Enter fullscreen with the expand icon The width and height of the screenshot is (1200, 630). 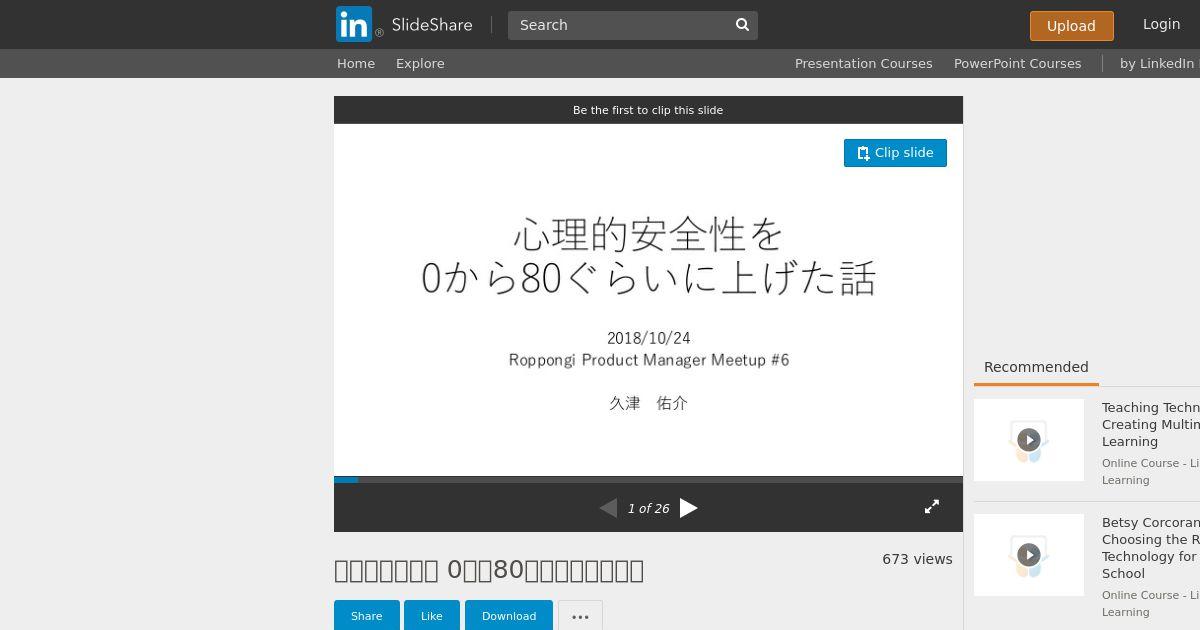pyautogui.click(x=932, y=507)
